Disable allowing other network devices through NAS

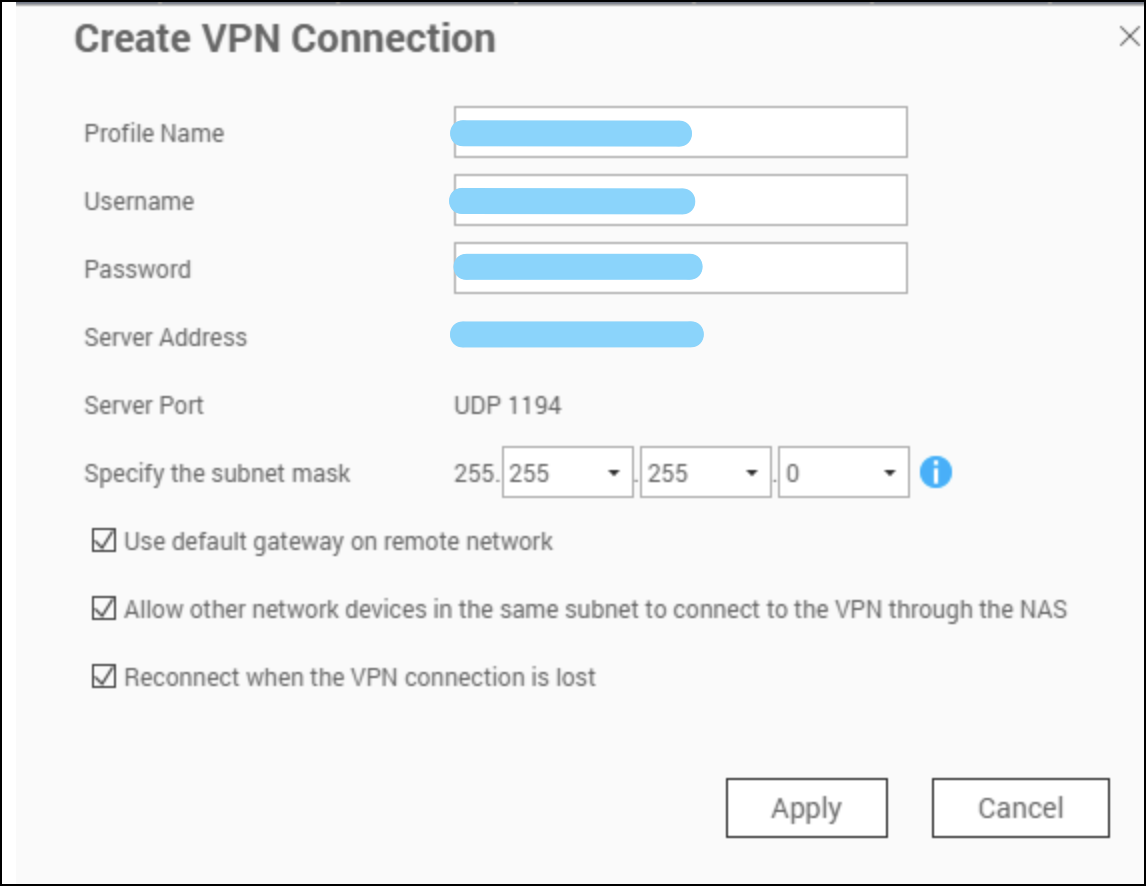pos(104,609)
